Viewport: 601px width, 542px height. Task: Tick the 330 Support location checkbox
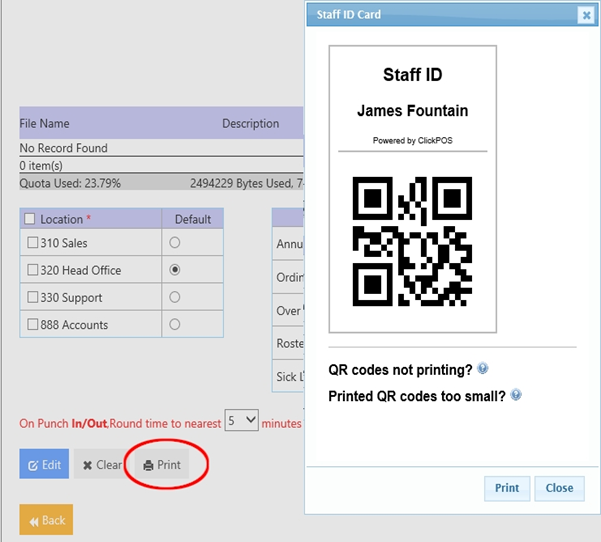coord(33,297)
